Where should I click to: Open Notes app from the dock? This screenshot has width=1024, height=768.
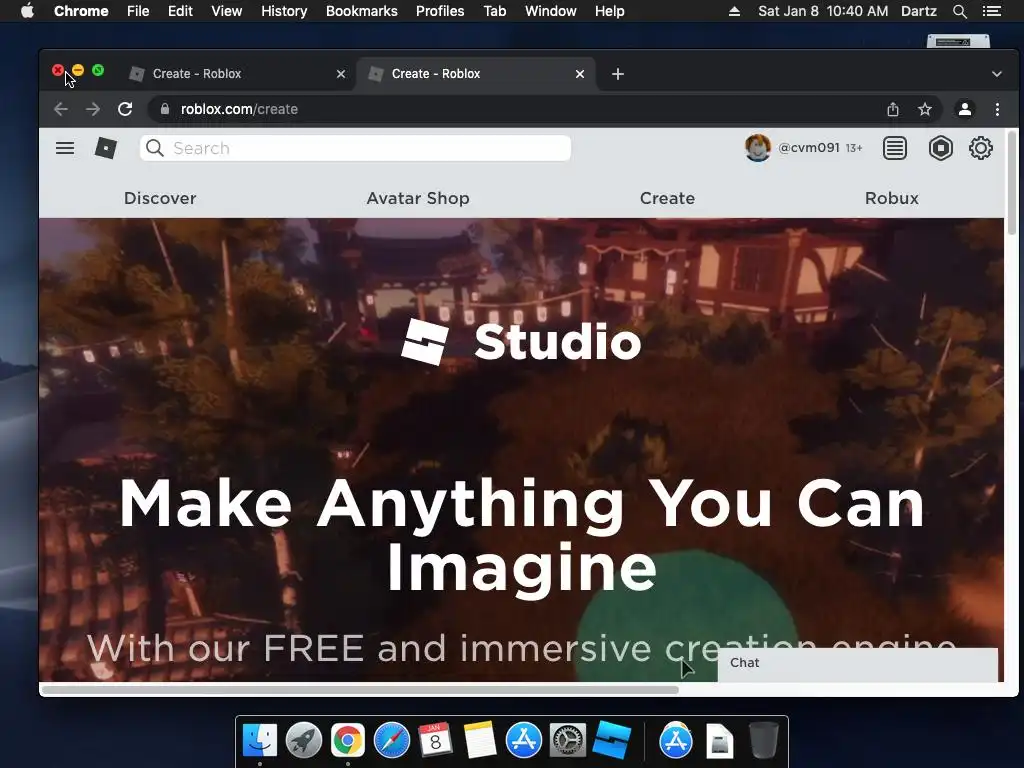[x=479, y=741]
